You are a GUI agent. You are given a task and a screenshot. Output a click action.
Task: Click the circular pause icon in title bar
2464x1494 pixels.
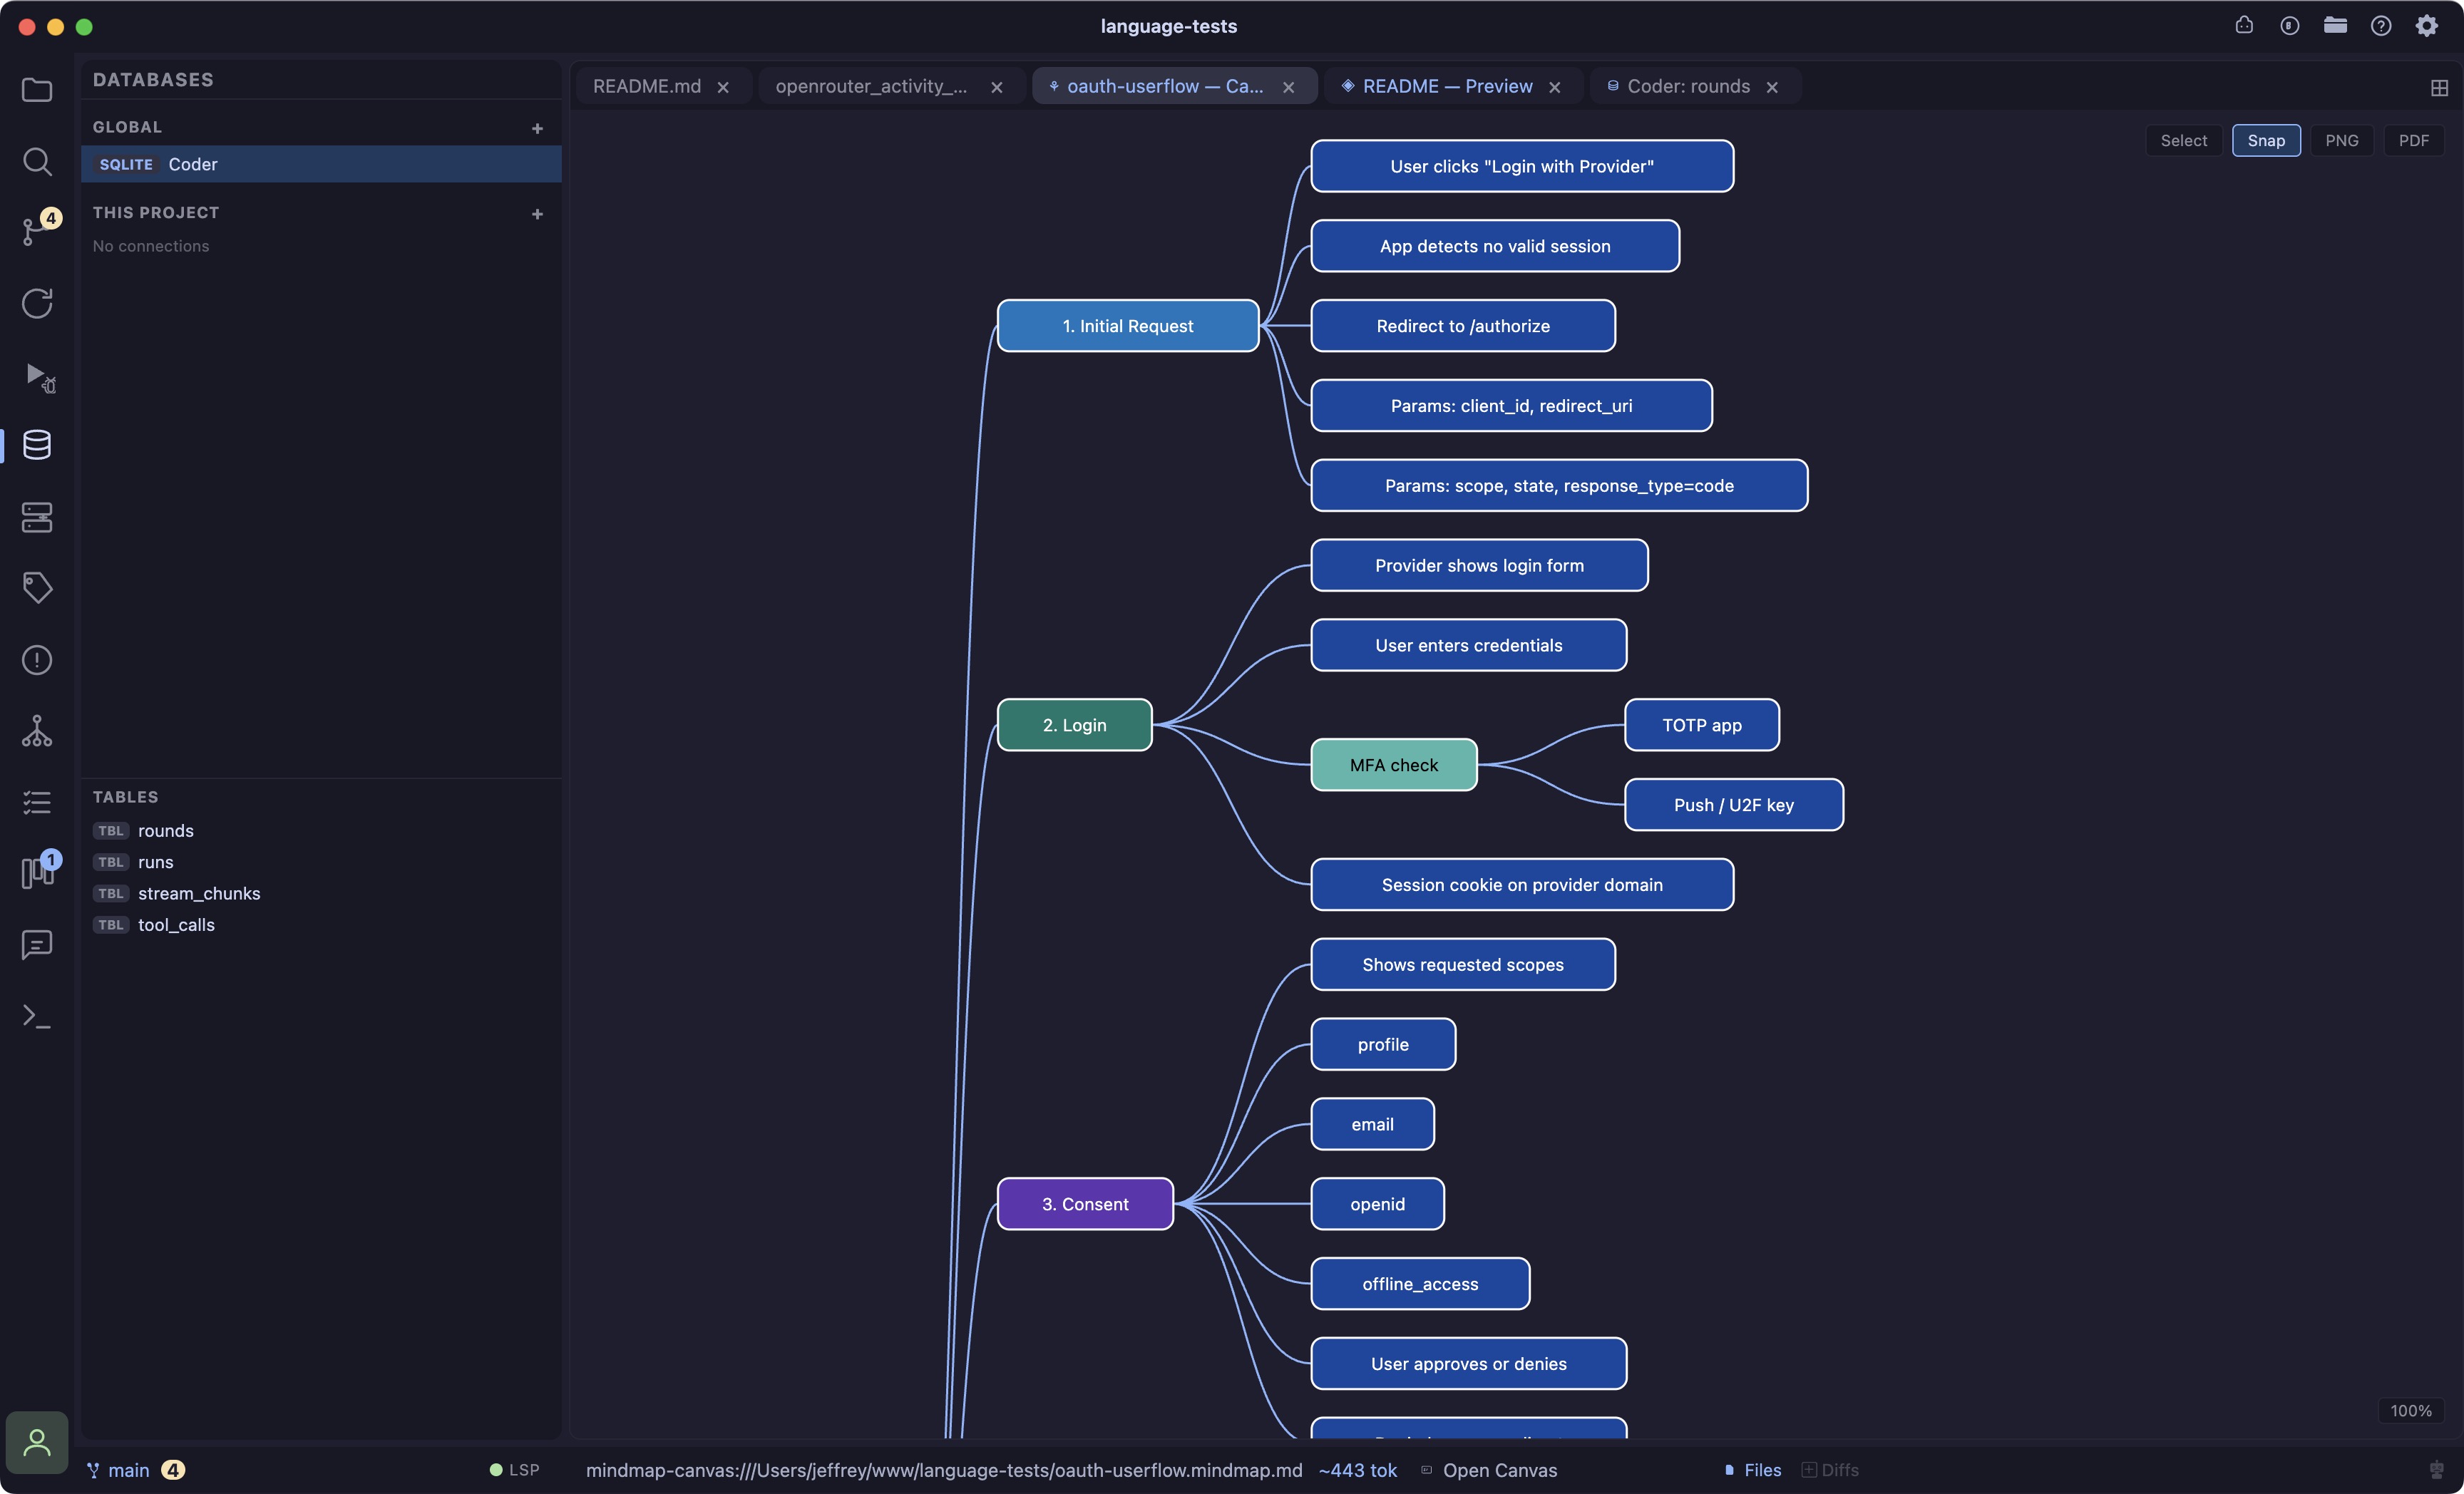(x=2290, y=25)
